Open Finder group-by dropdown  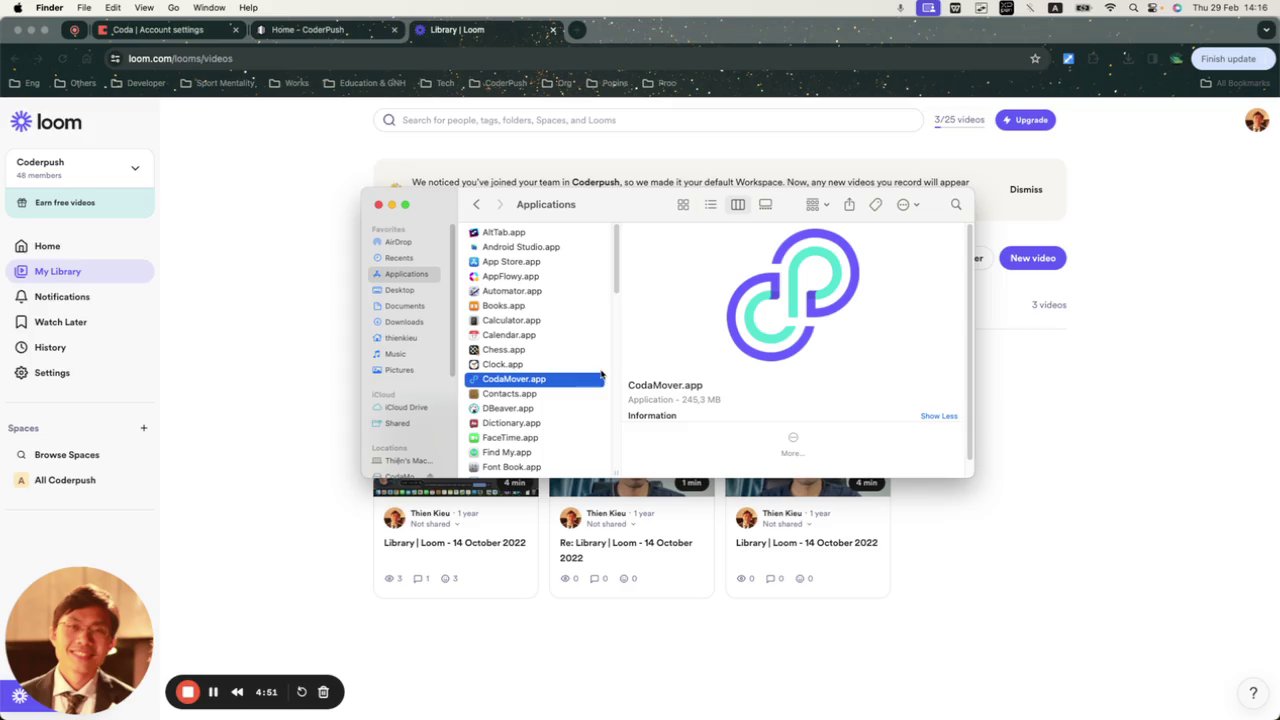818,204
